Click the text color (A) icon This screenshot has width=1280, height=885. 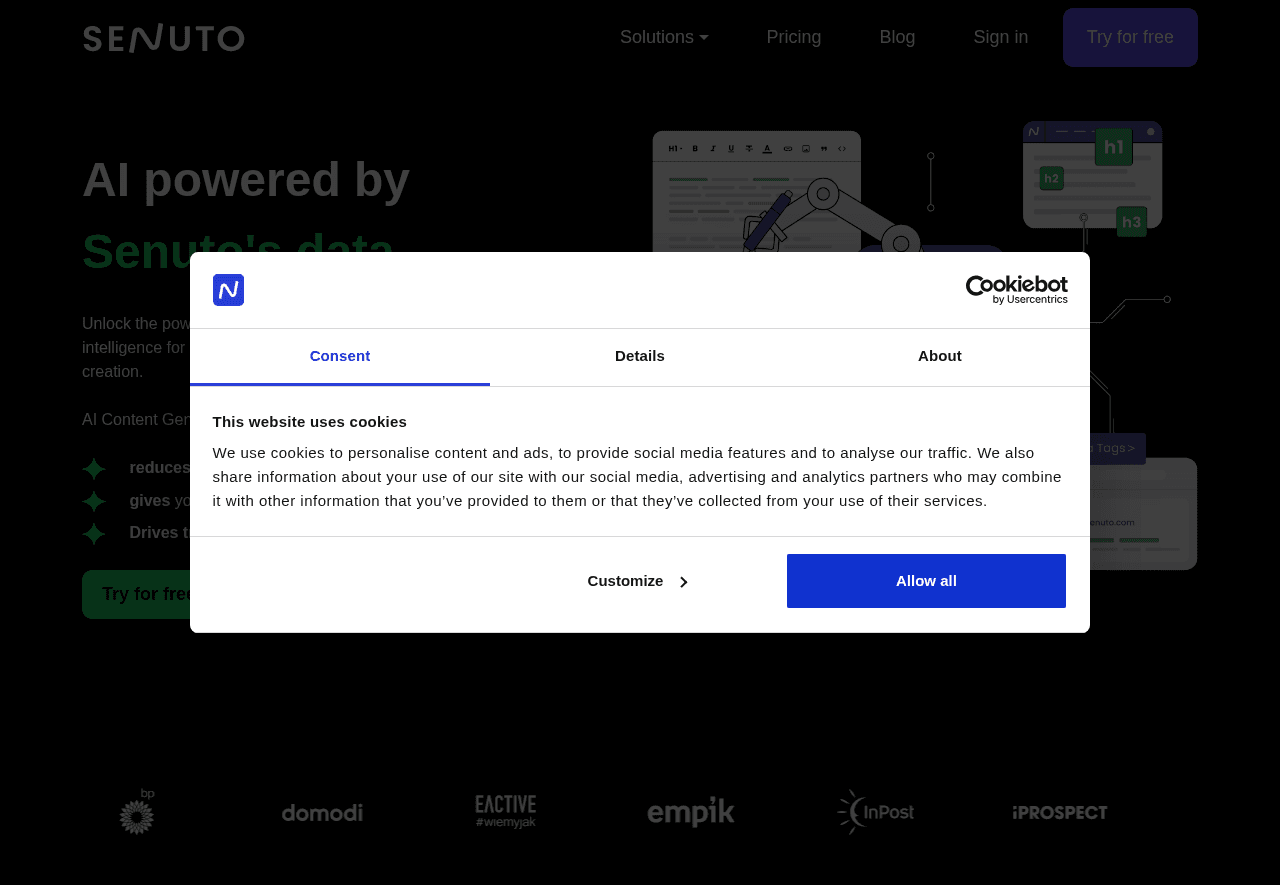pyautogui.click(x=767, y=148)
